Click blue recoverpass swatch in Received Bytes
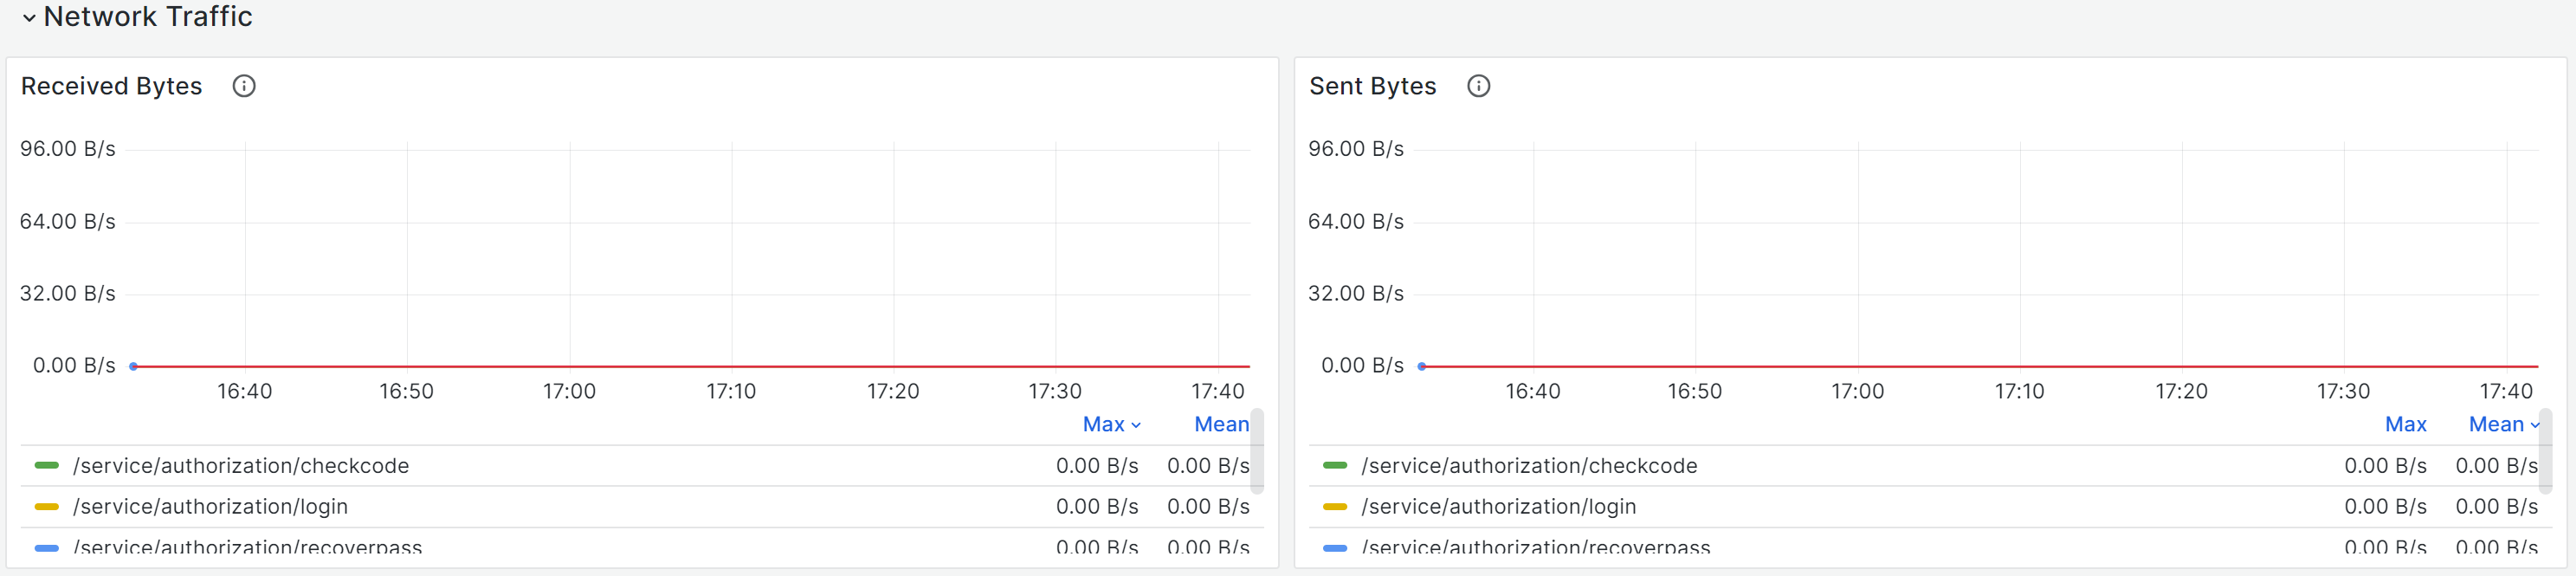Viewport: 2576px width, 576px height. point(46,548)
